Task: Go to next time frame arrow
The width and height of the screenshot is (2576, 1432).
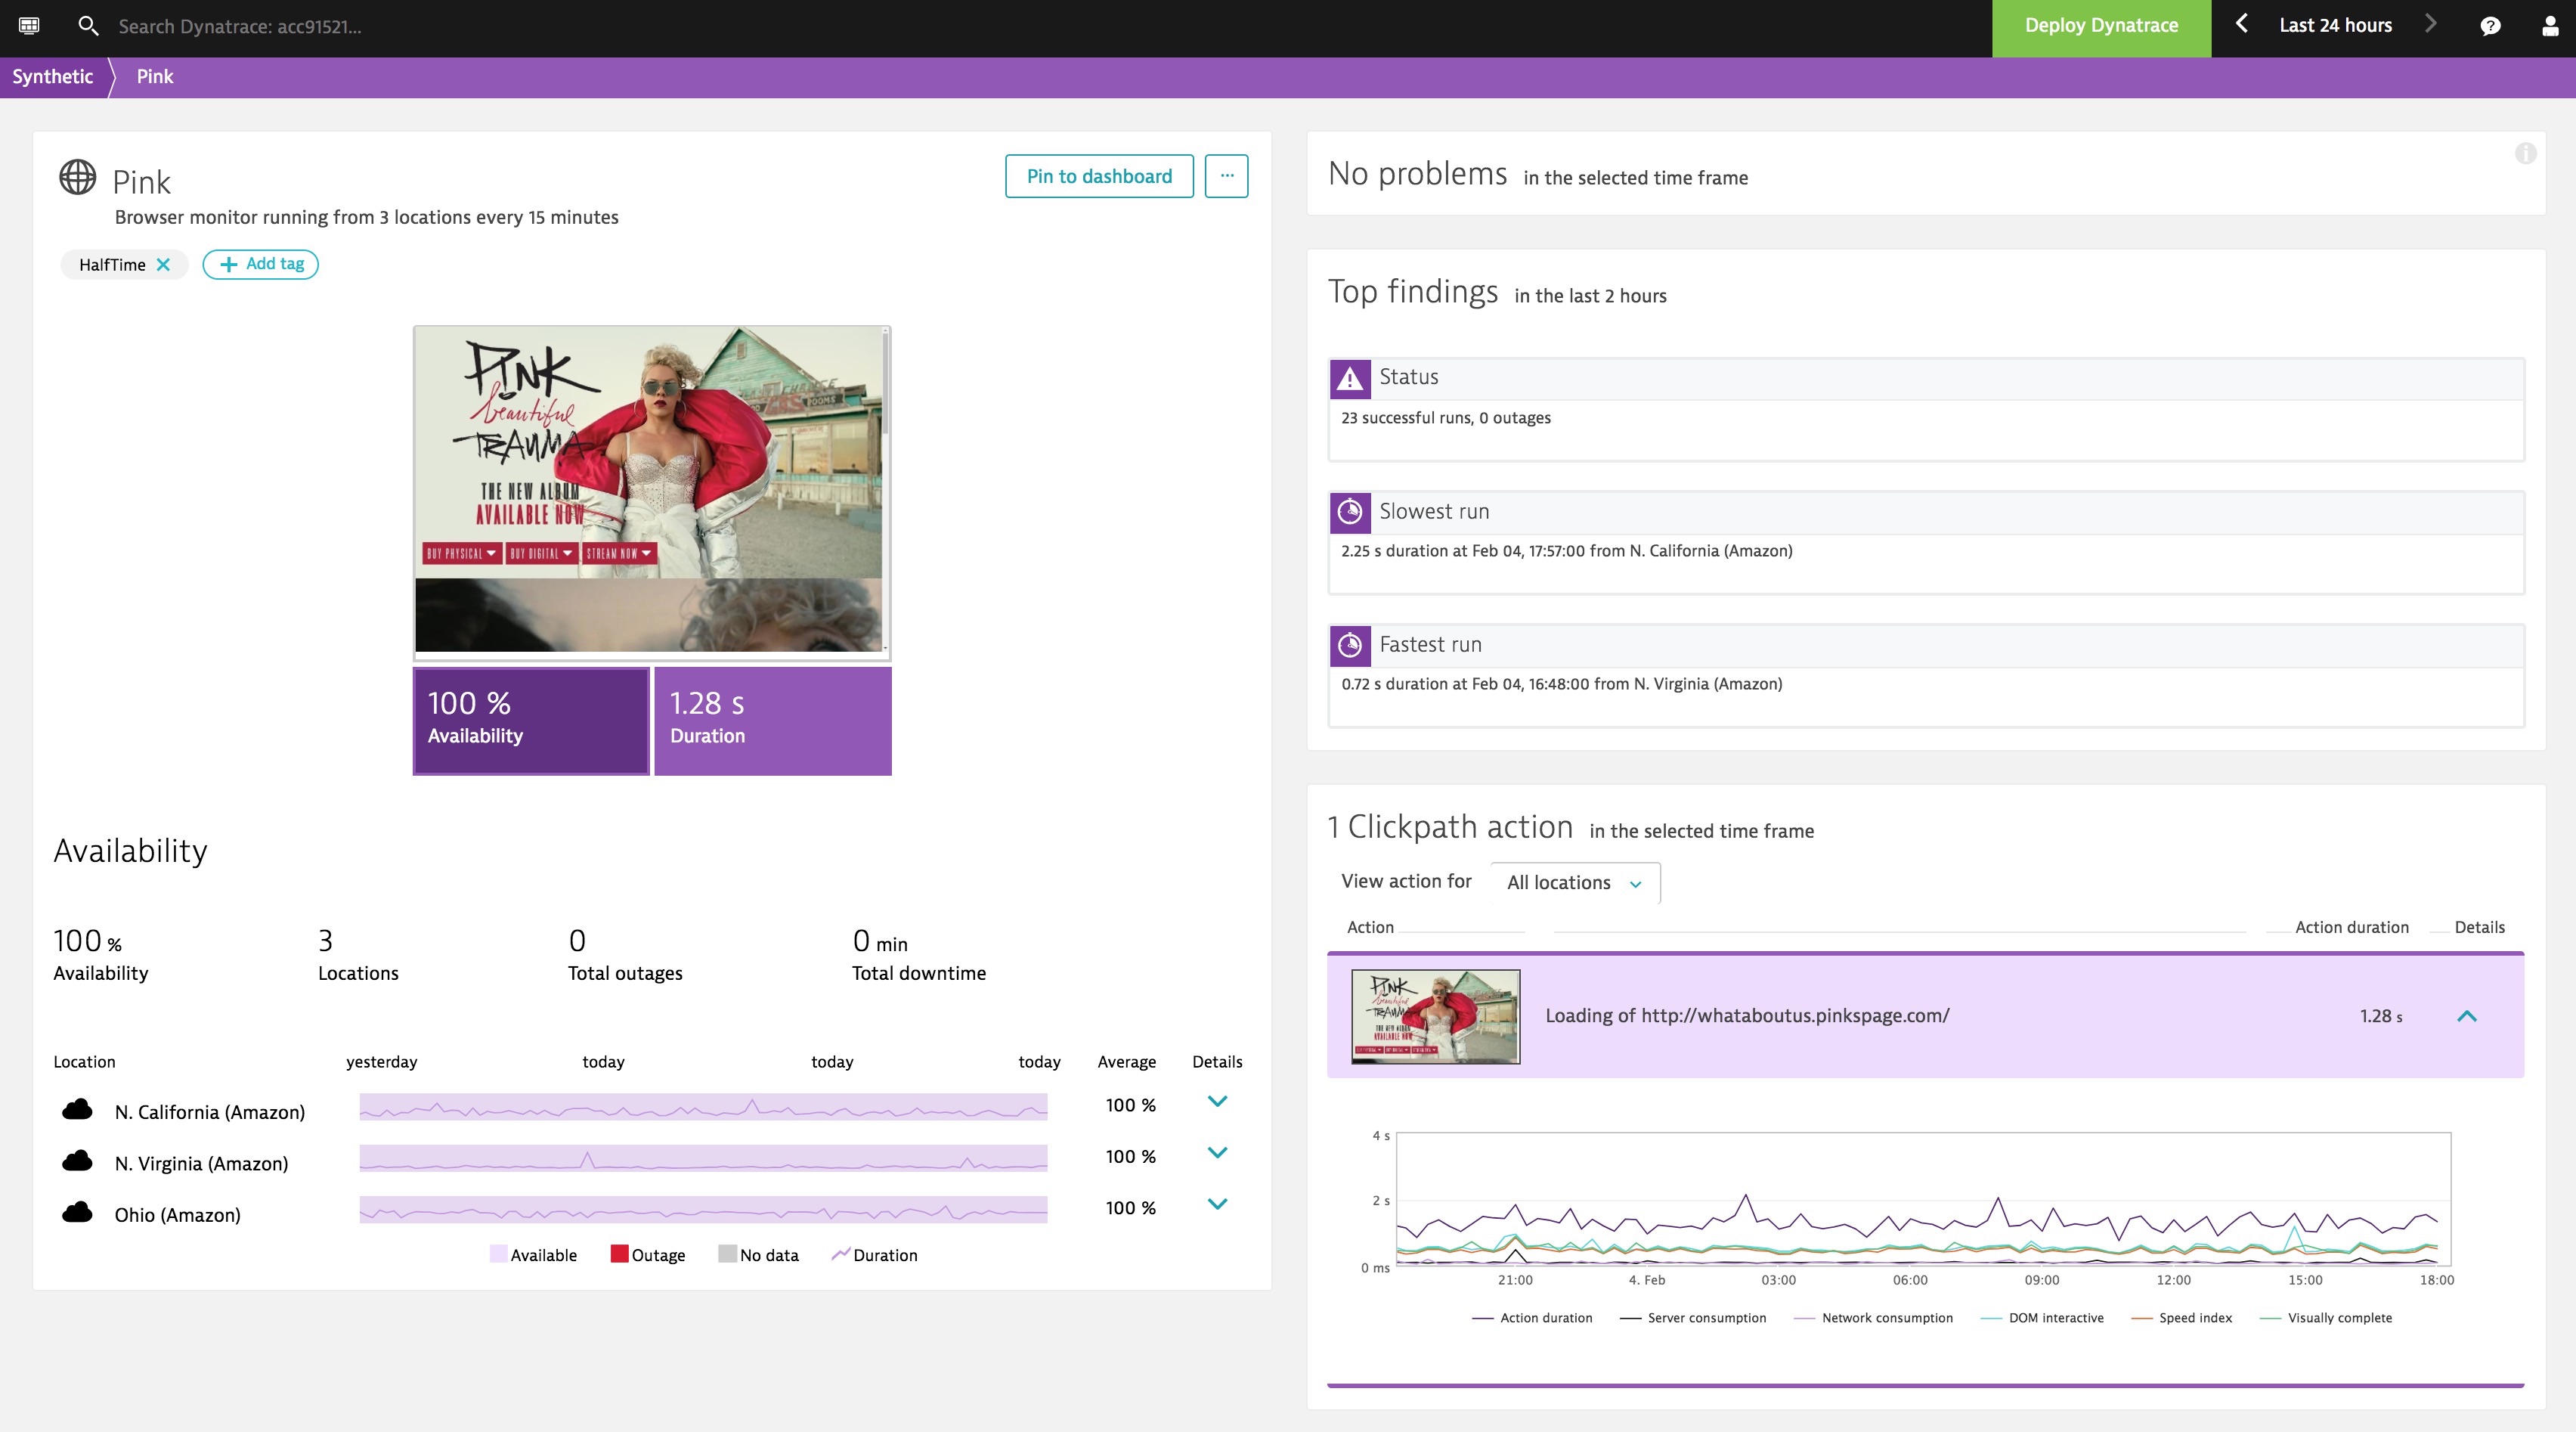Action: 2431,24
